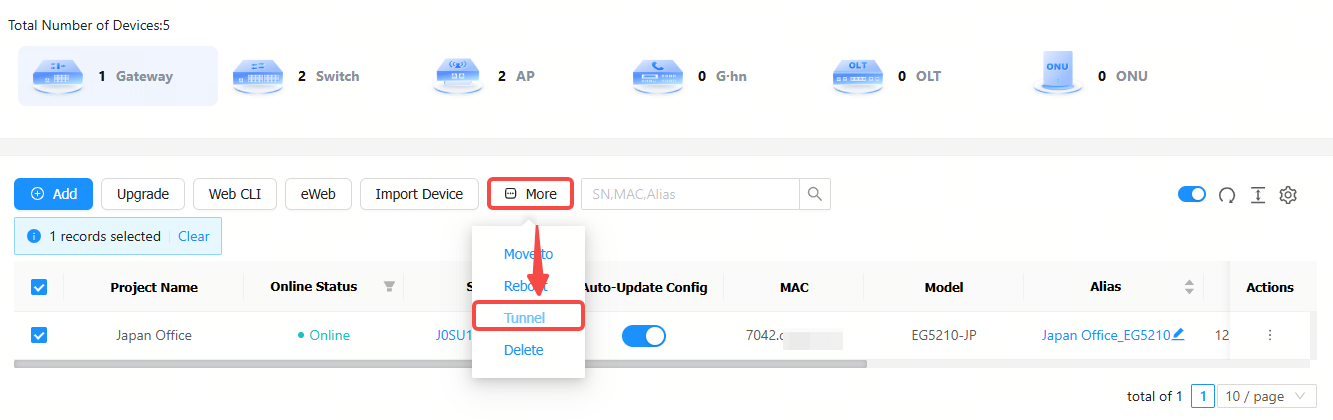Uncheck the Japan Office row checkbox
Image resolution: width=1333 pixels, height=420 pixels.
pyautogui.click(x=39, y=335)
